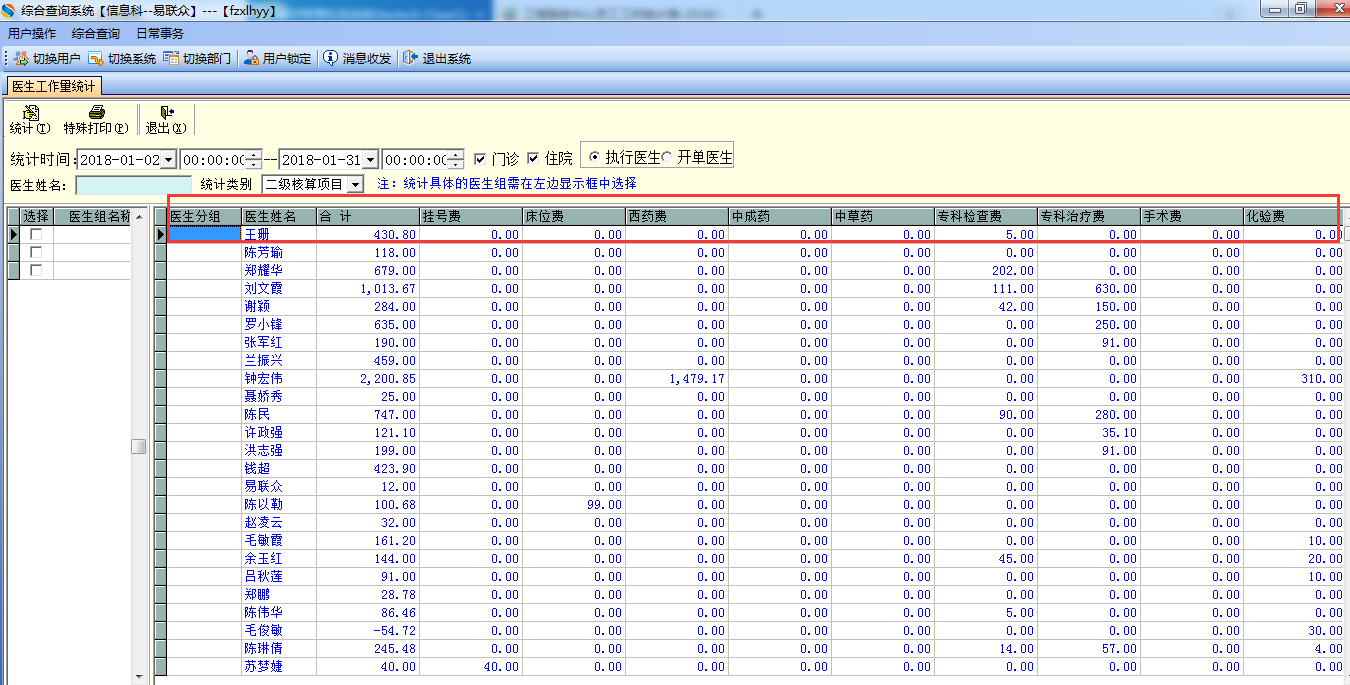Click the 医生分组 column header
The image size is (1350, 685).
[x=204, y=216]
